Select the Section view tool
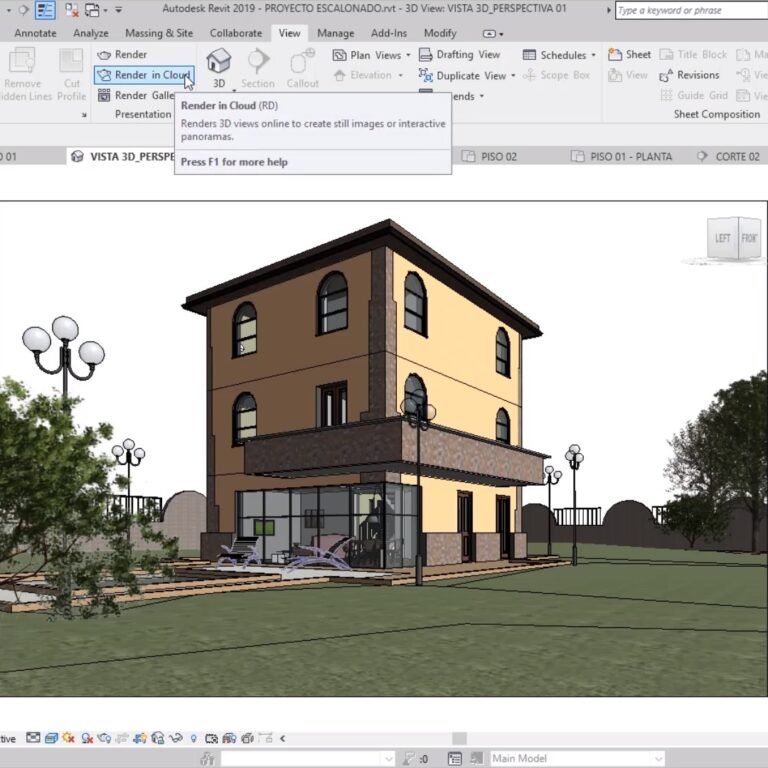Image resolution: width=768 pixels, height=768 pixels. (258, 66)
